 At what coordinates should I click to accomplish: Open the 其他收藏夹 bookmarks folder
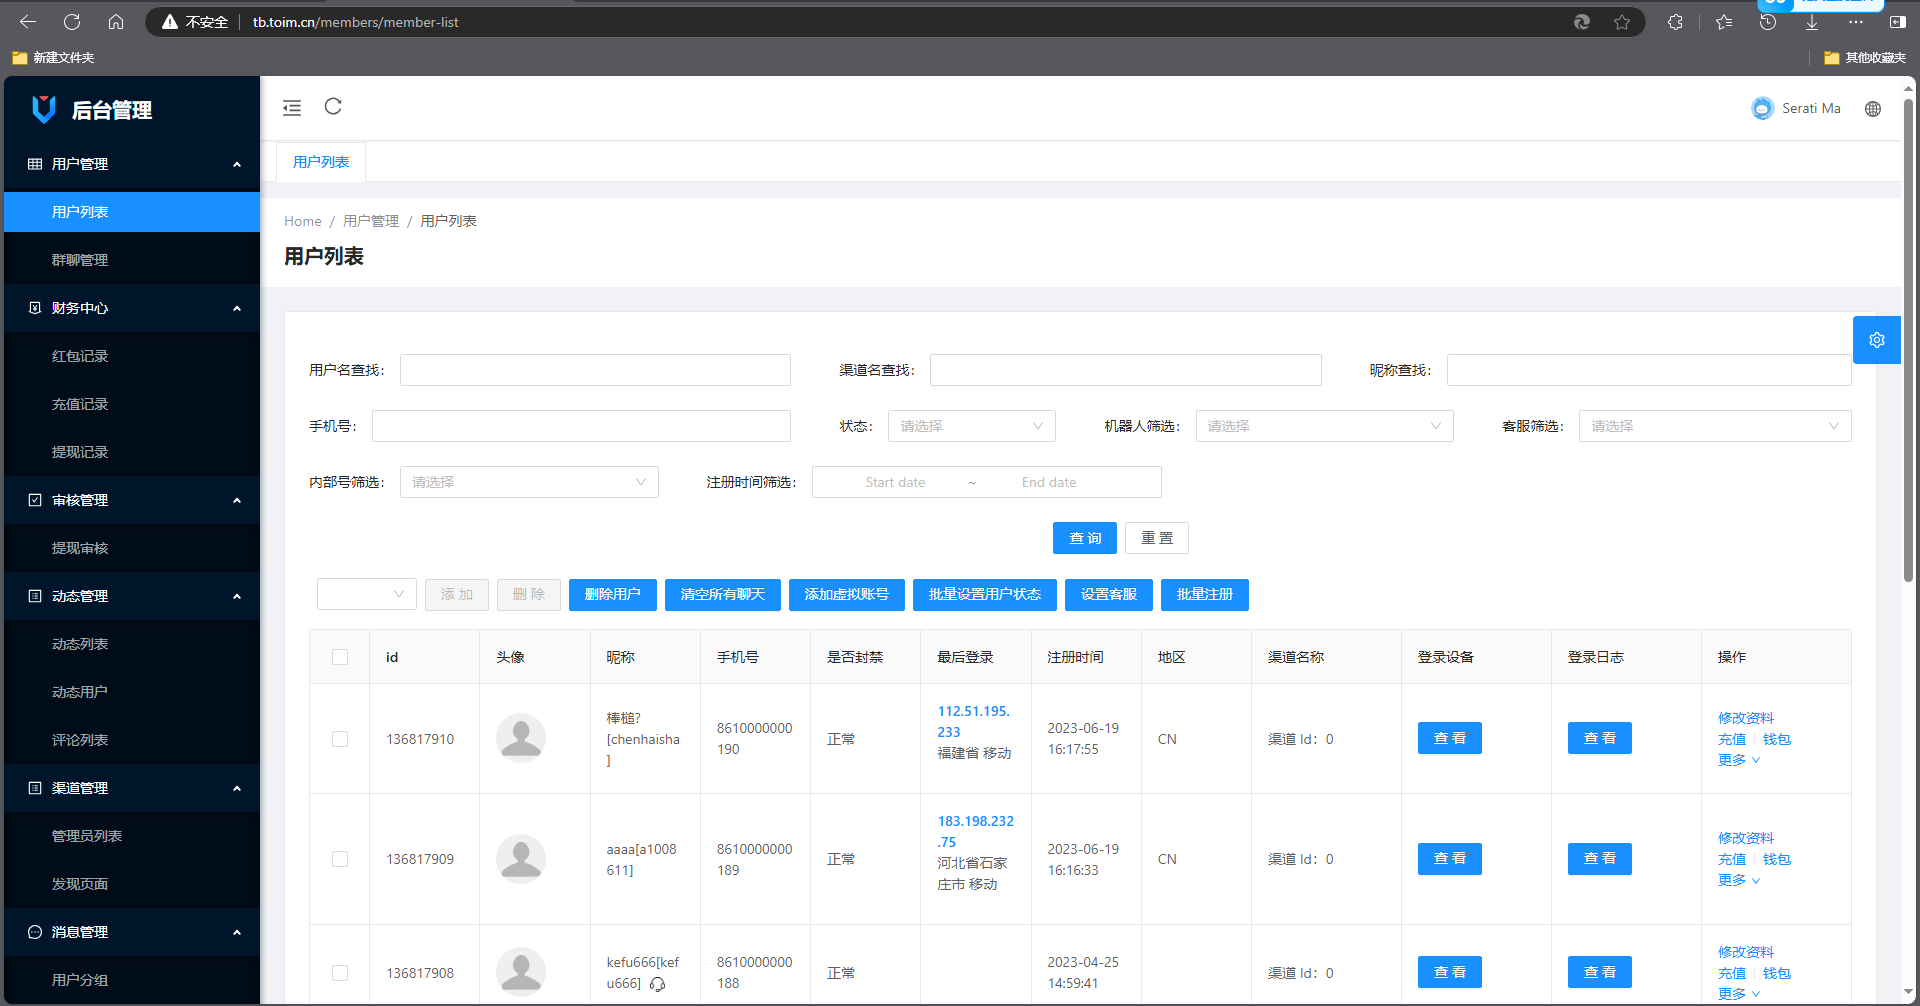1865,58
